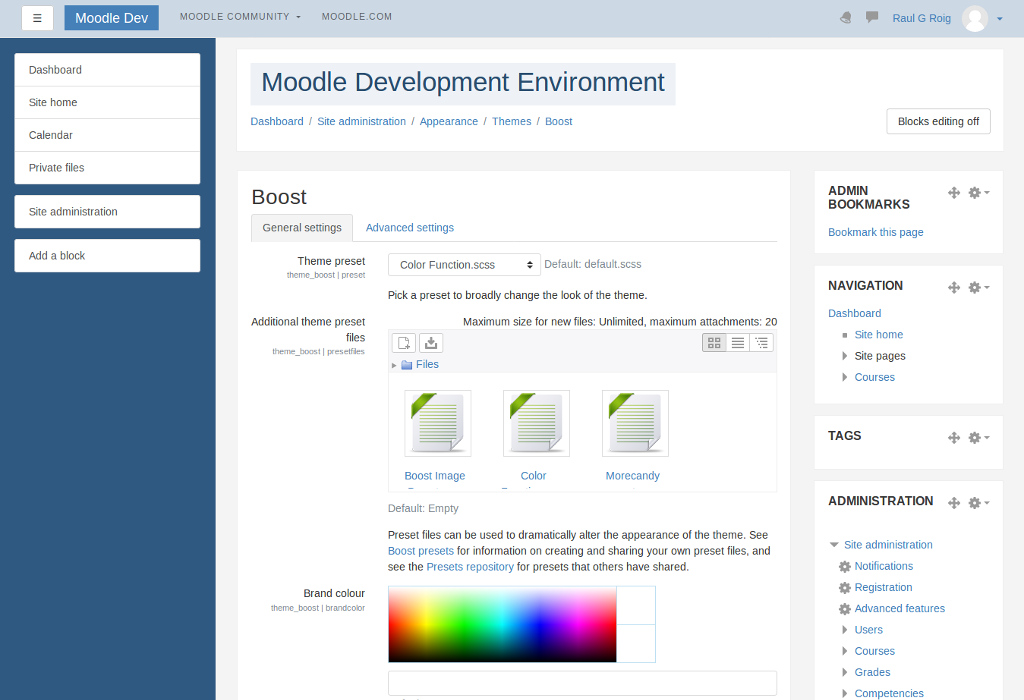Switch file manager to icon grid view
Screen dimensions: 1024x700
click(x=714, y=343)
